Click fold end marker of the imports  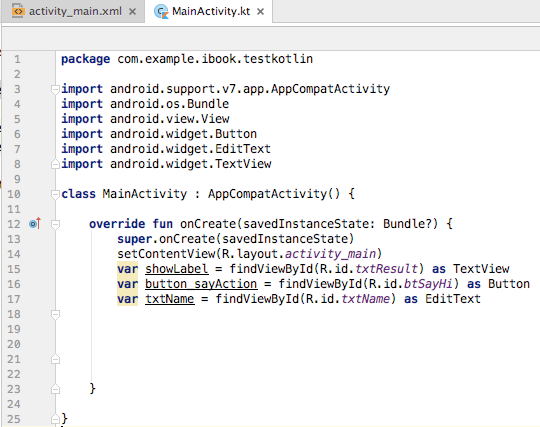coord(55,164)
